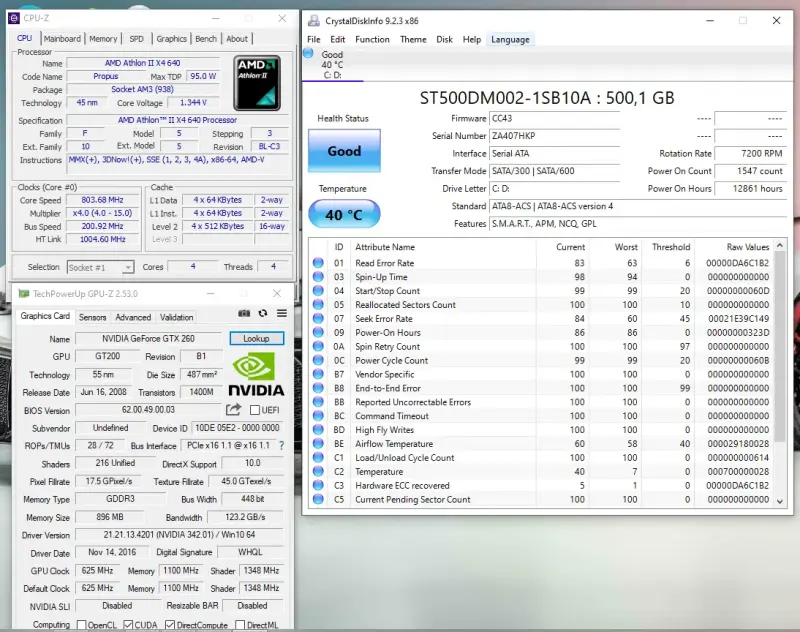Toggle the OpenCL checkbox
Viewport: 800px width, 632px height.
point(81,625)
